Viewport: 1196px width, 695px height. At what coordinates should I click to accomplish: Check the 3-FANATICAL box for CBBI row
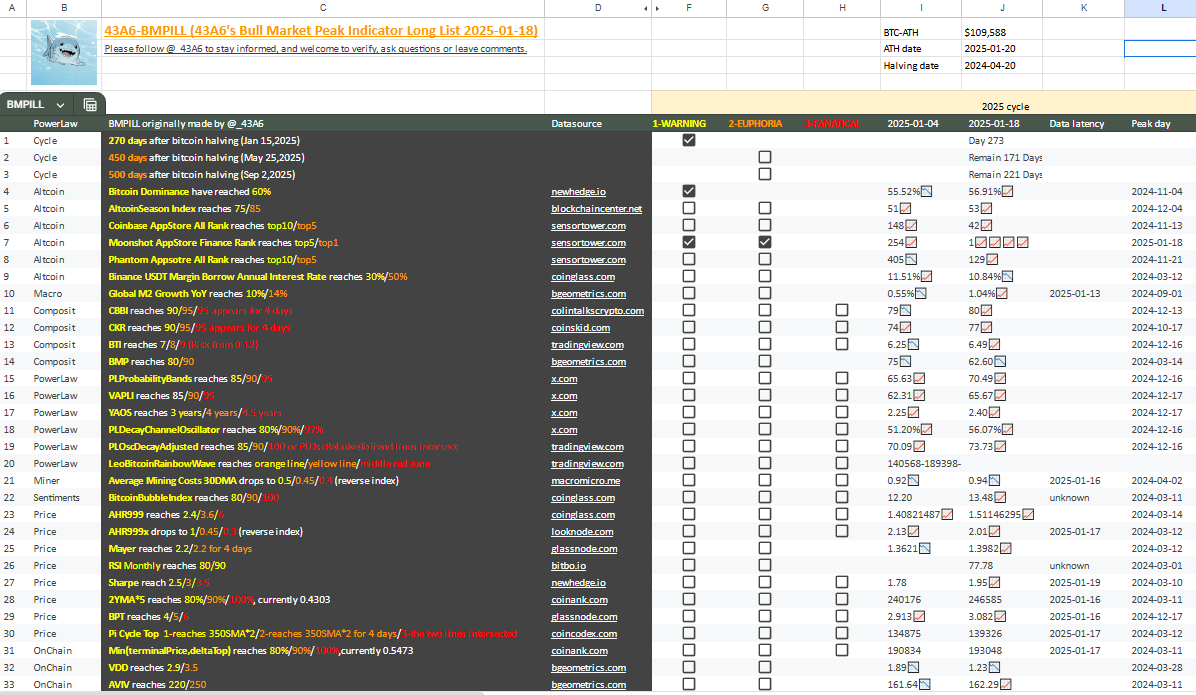coord(841,310)
